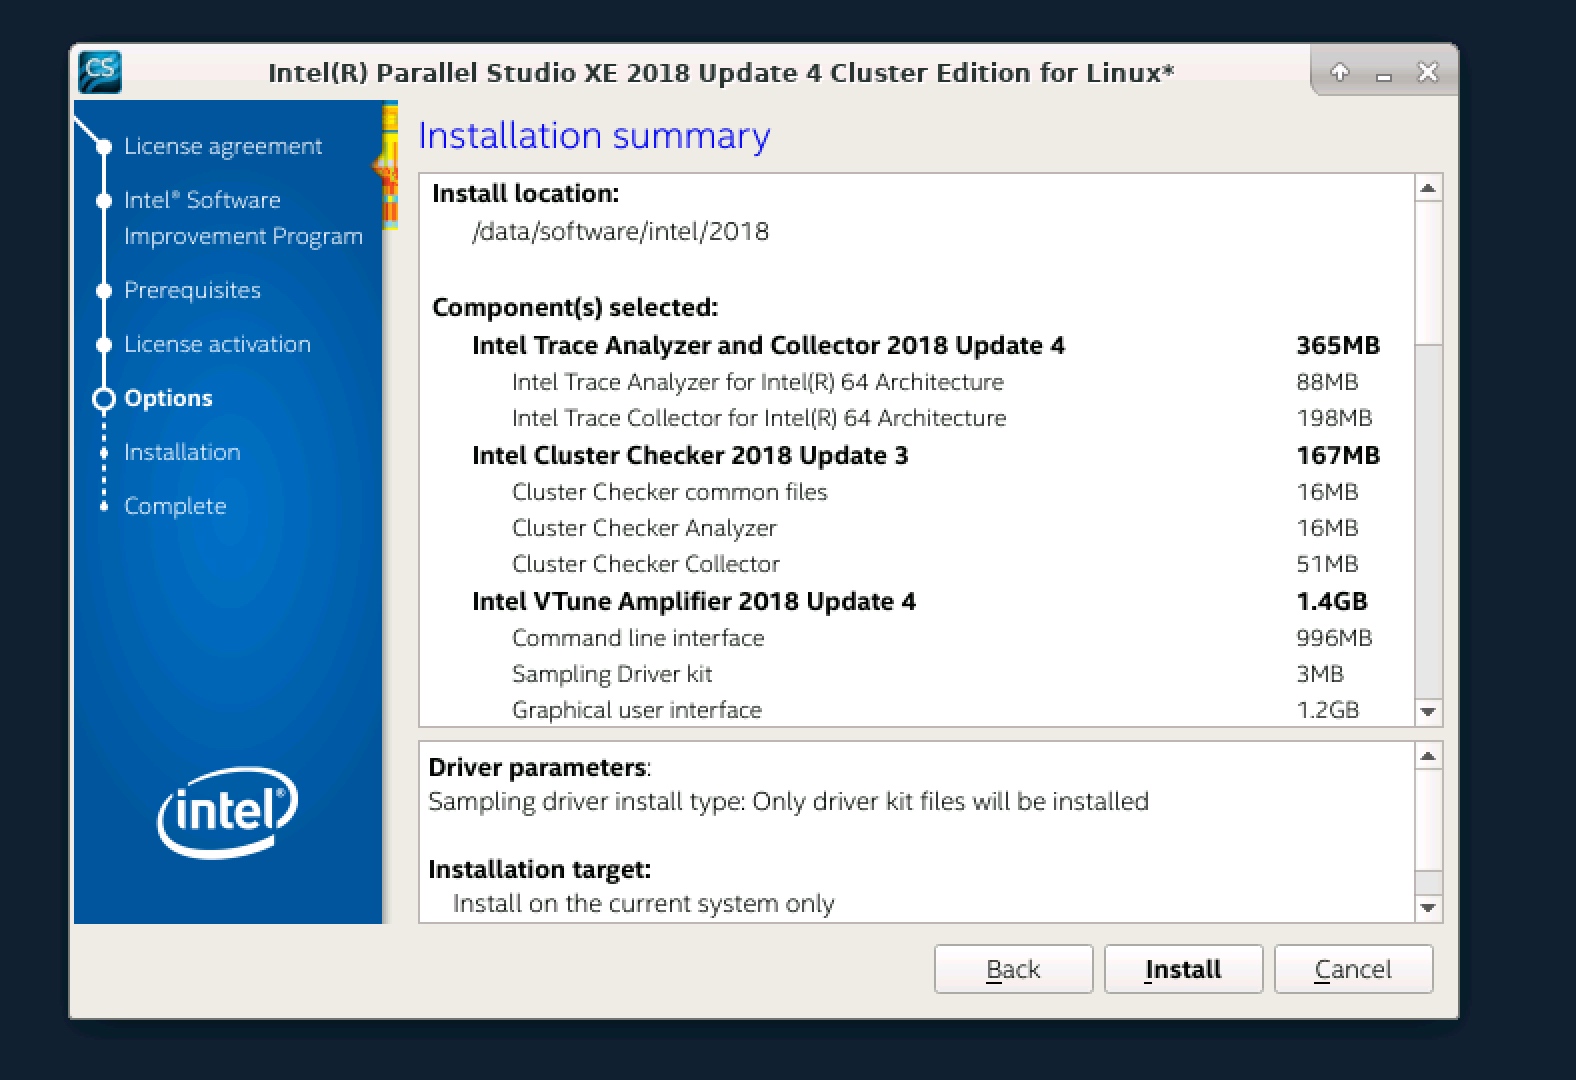The image size is (1576, 1080).
Task: Select the Options step in sidebar
Action: coord(168,398)
